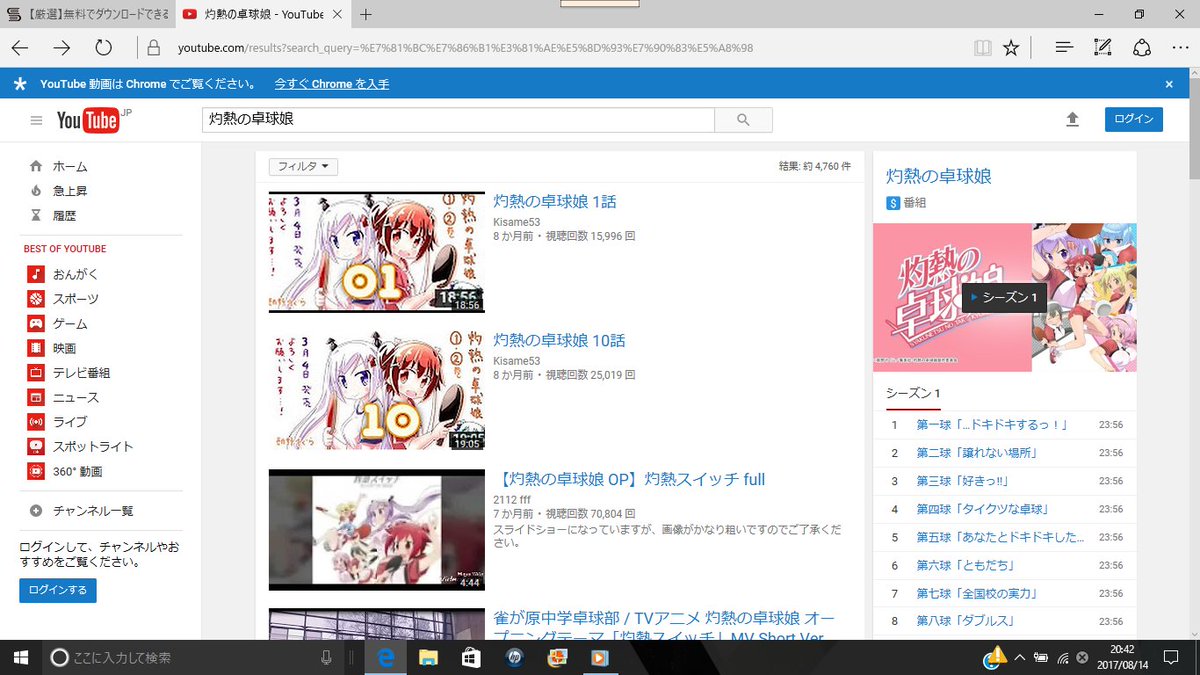
Task: Open episode 第六球「ともだち」
Action: [x=966, y=565]
